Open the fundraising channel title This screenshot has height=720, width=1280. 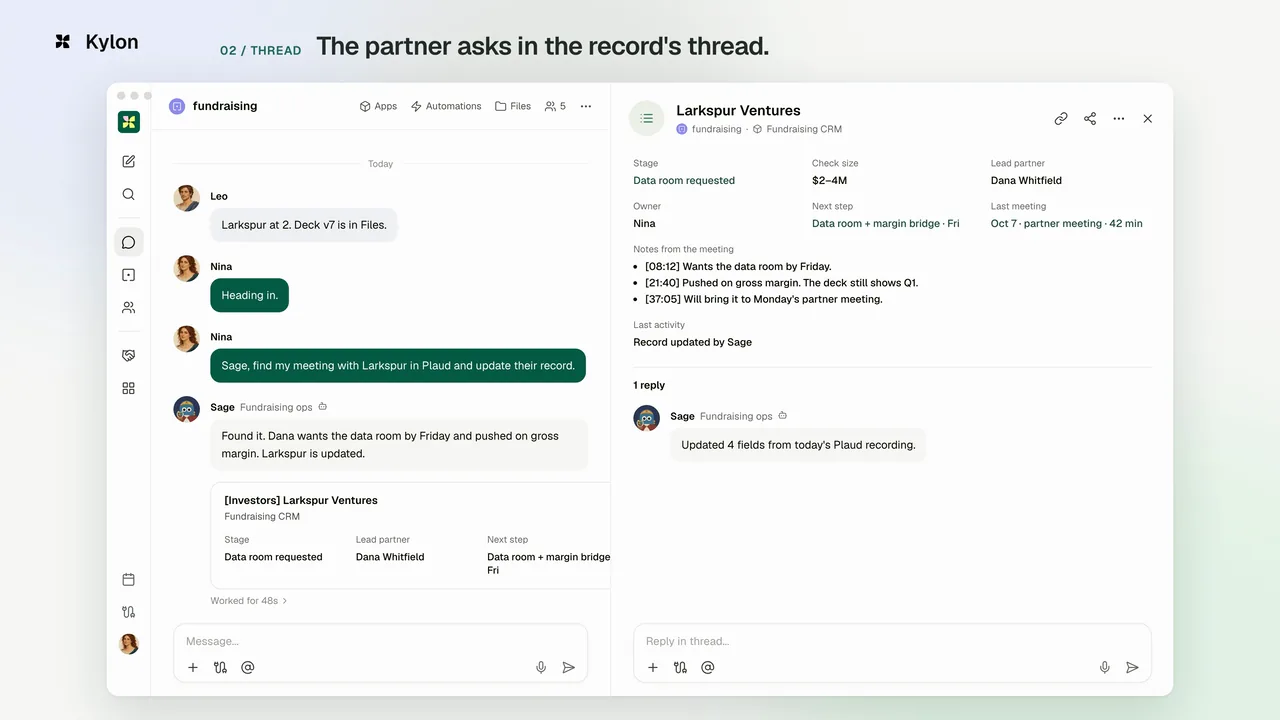225,106
